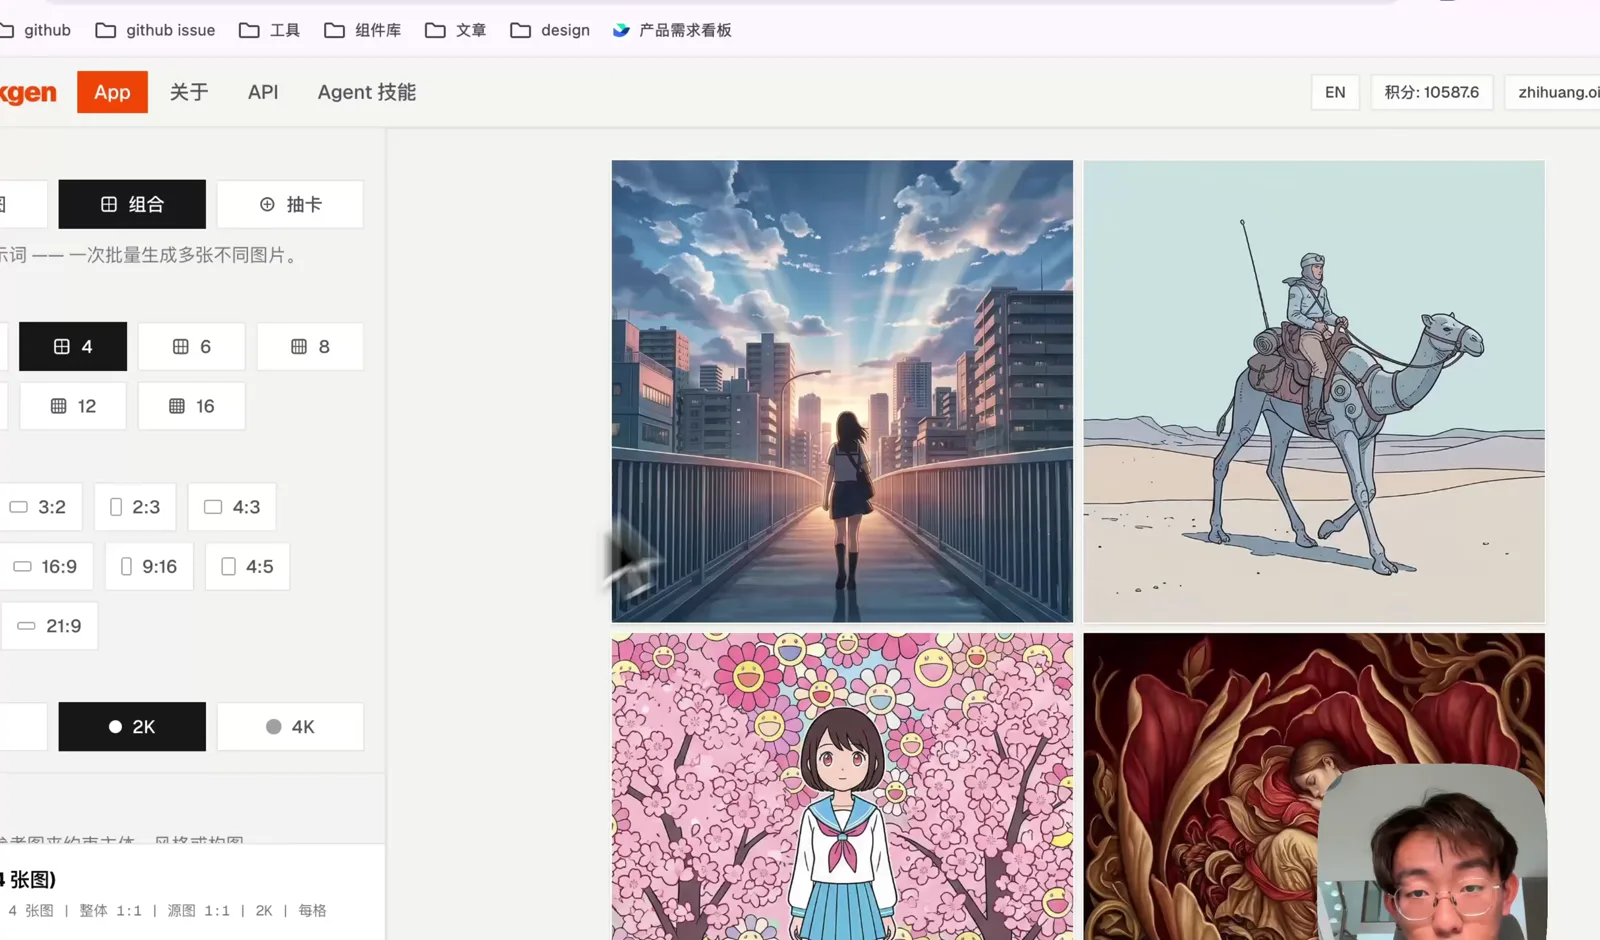Switch to the App tab
1600x940 pixels.
[x=112, y=92]
